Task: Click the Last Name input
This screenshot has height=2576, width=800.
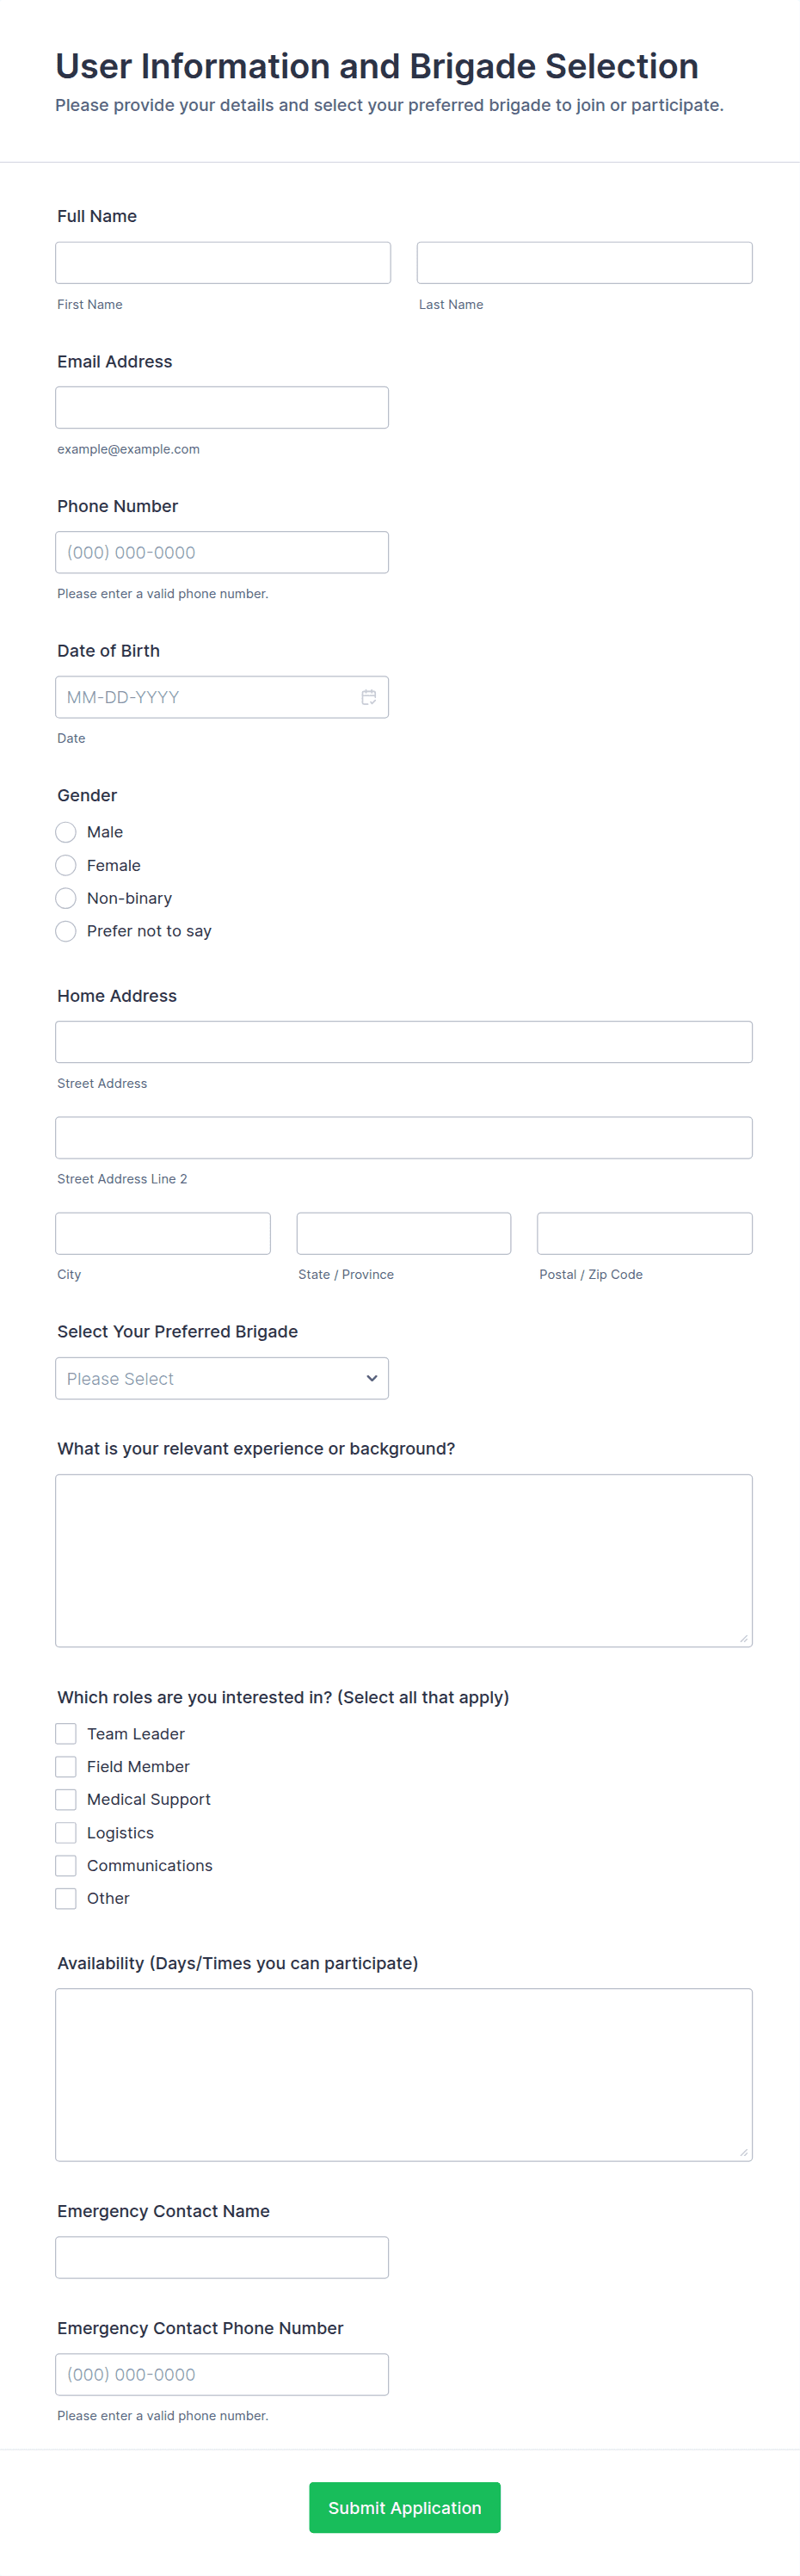Action: pyautogui.click(x=585, y=263)
